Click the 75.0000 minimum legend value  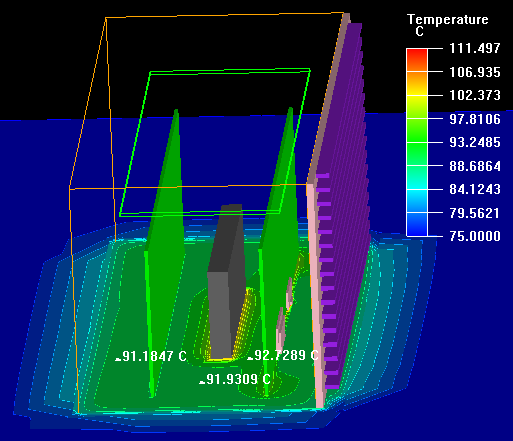point(475,236)
